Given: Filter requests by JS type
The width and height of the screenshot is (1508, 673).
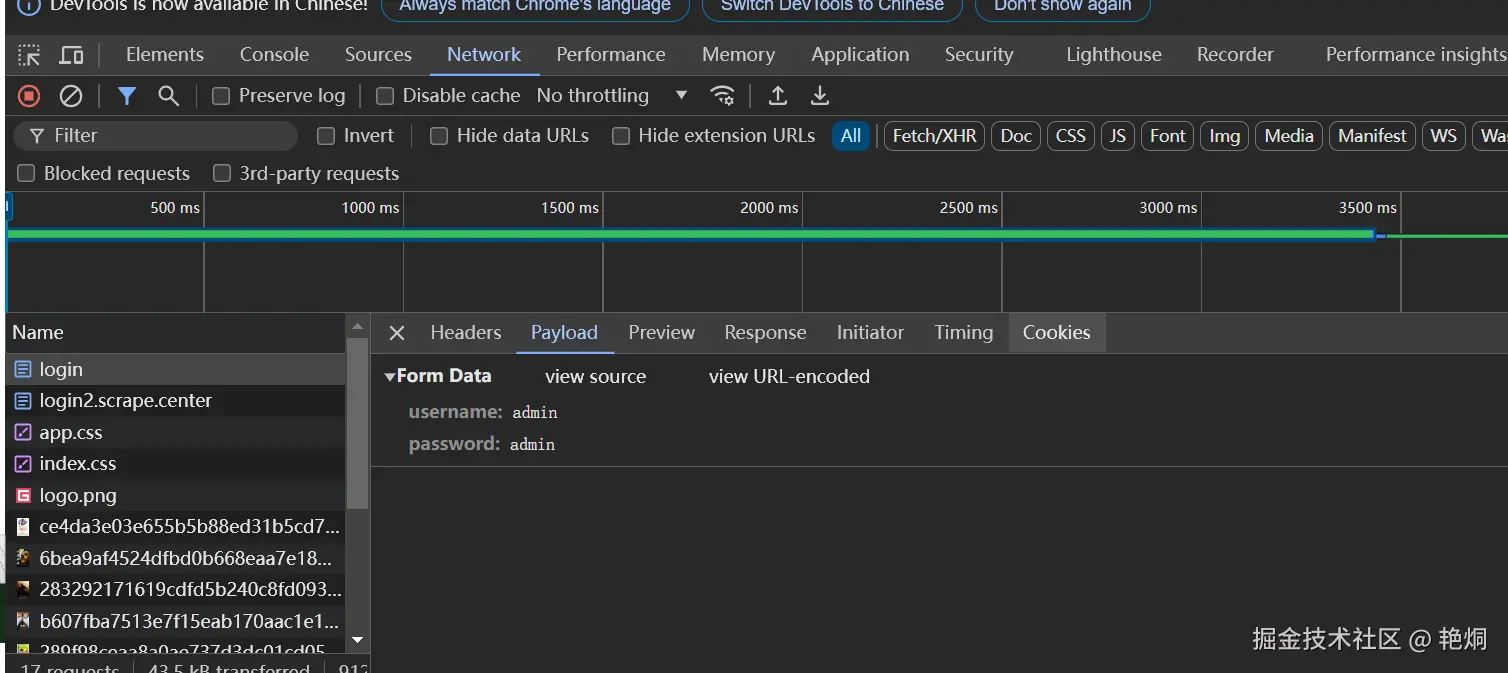Looking at the screenshot, I should 1118,136.
